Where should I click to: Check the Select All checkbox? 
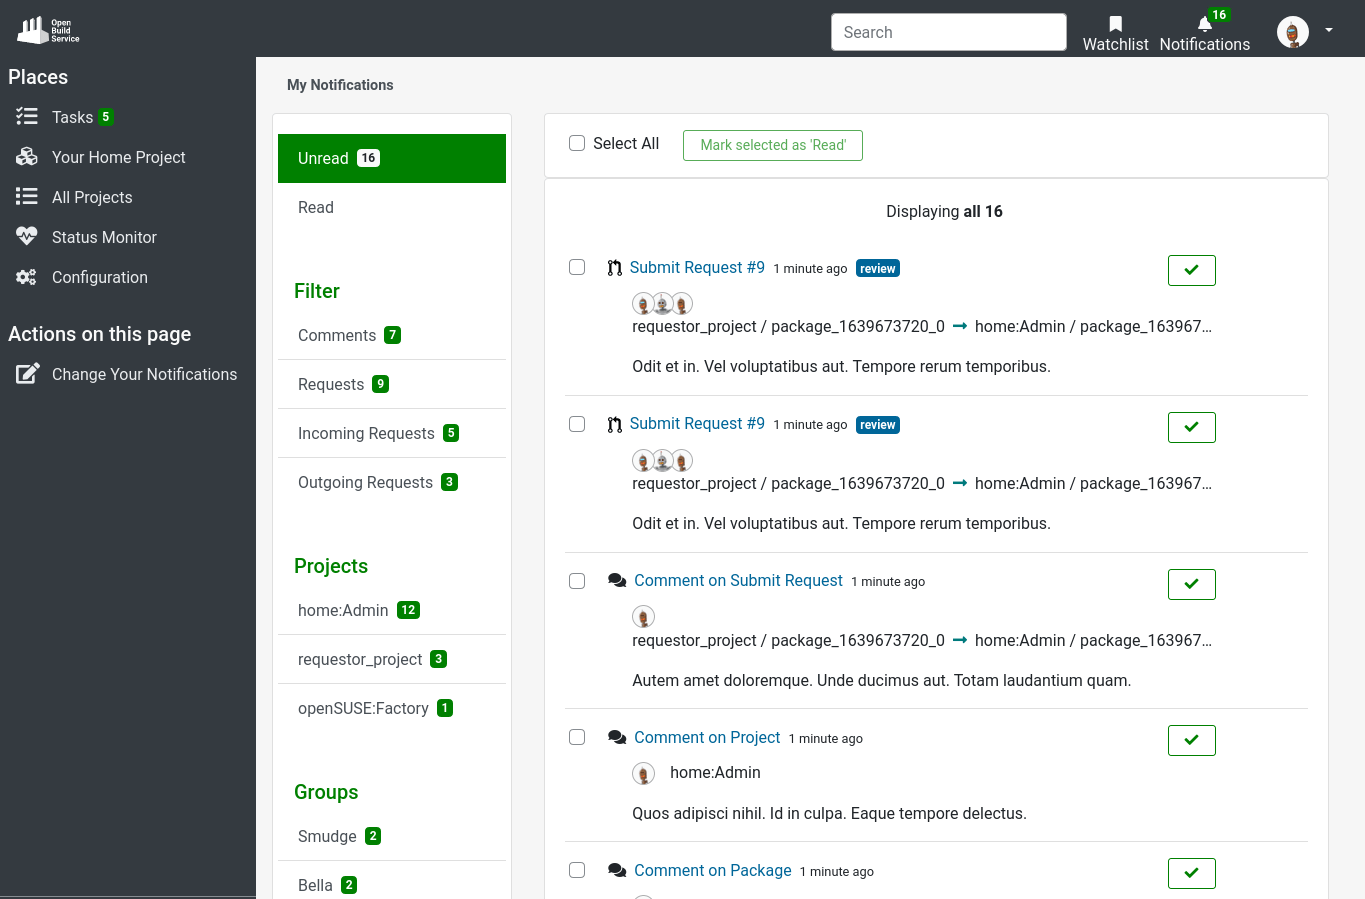pyautogui.click(x=577, y=143)
